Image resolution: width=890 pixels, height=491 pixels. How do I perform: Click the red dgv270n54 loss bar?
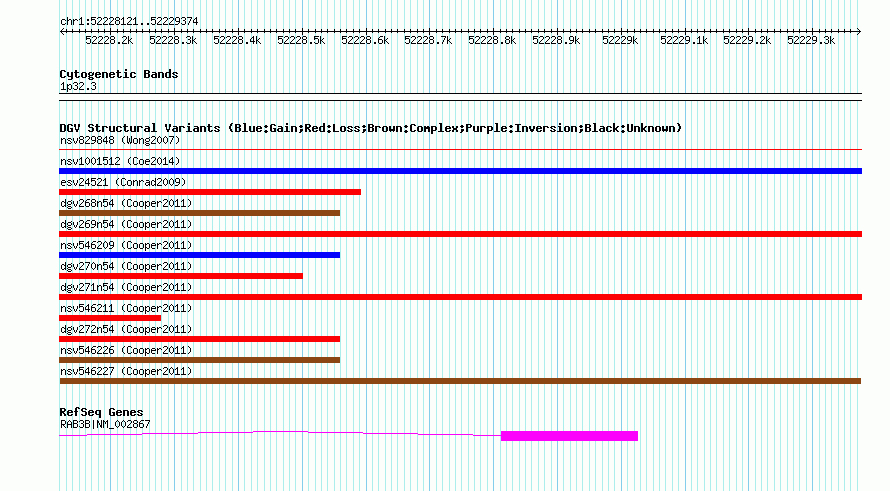coord(181,276)
